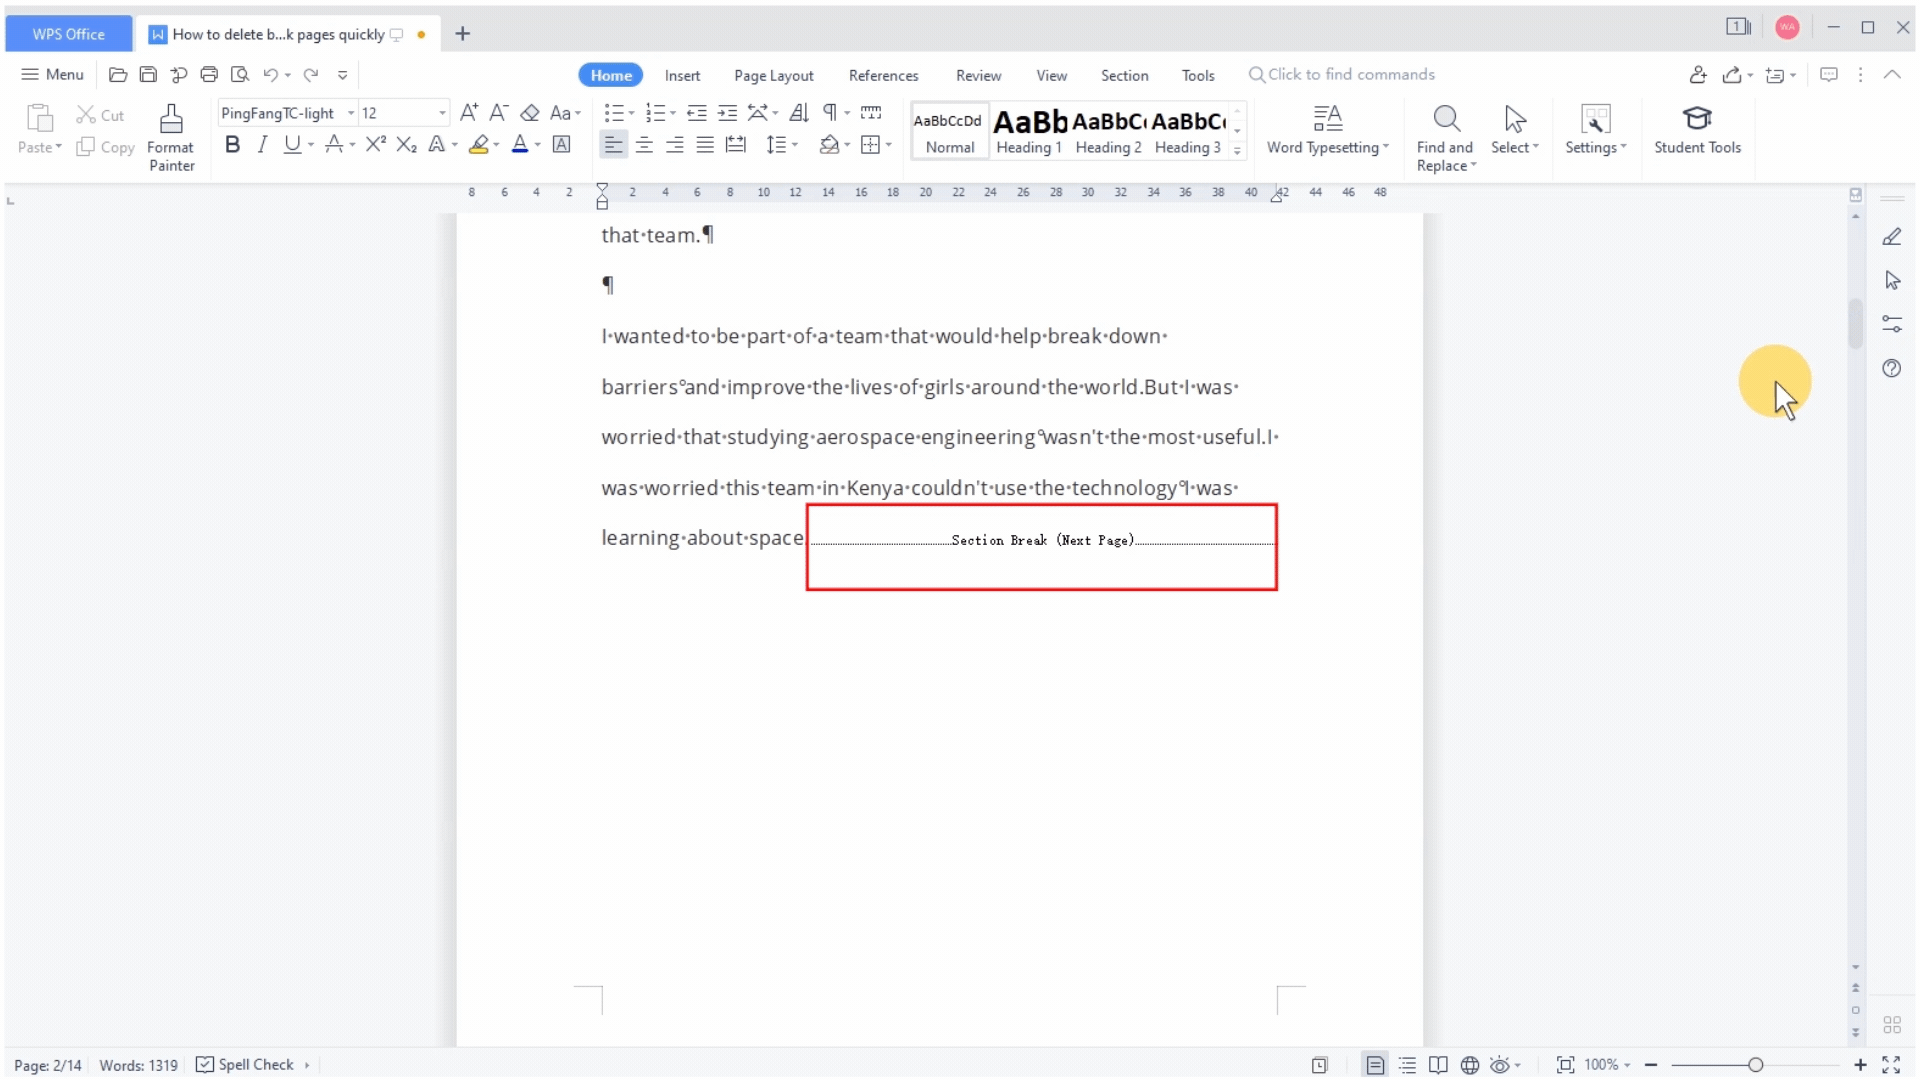Open the font size dropdown
Viewport: 1920px width, 1080px height.
pyautogui.click(x=442, y=113)
